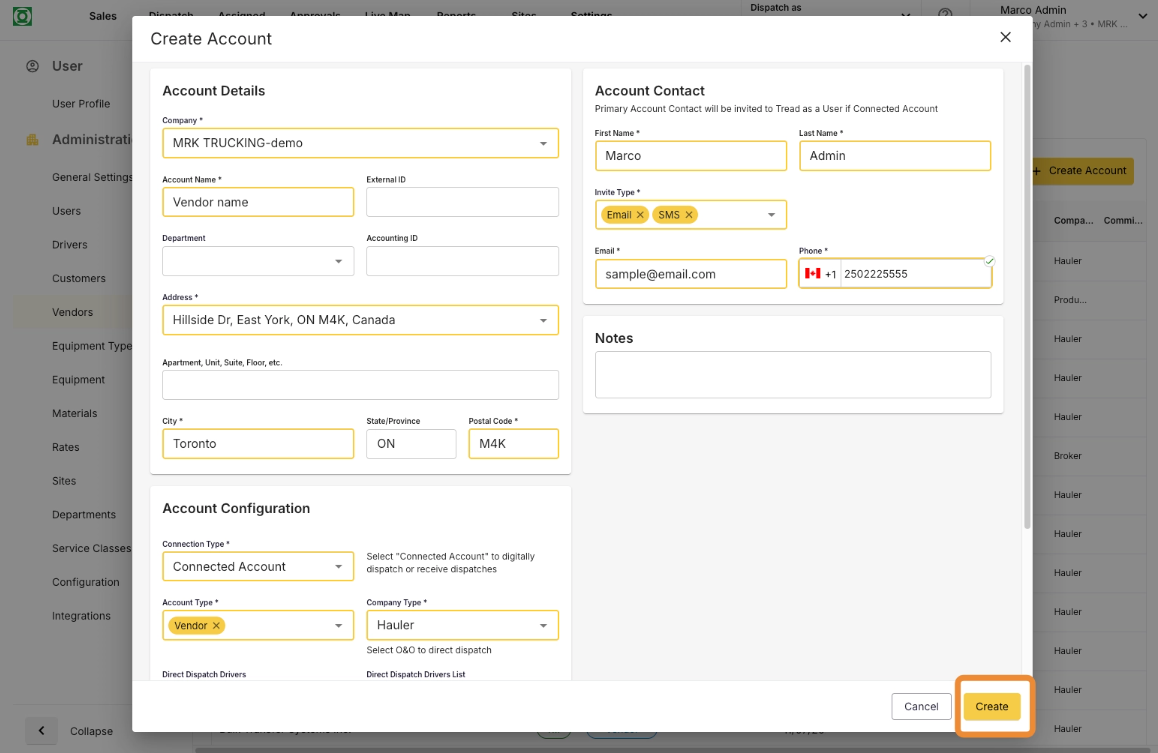Click the Apartment, Unit, Suite field

tap(360, 385)
